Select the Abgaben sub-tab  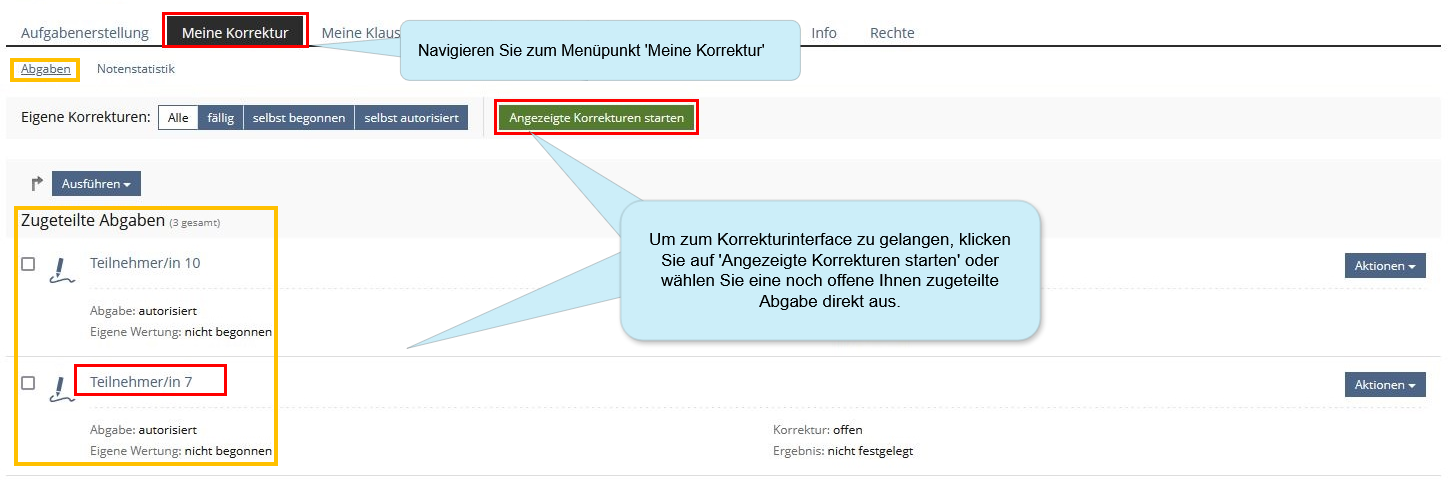click(46, 69)
